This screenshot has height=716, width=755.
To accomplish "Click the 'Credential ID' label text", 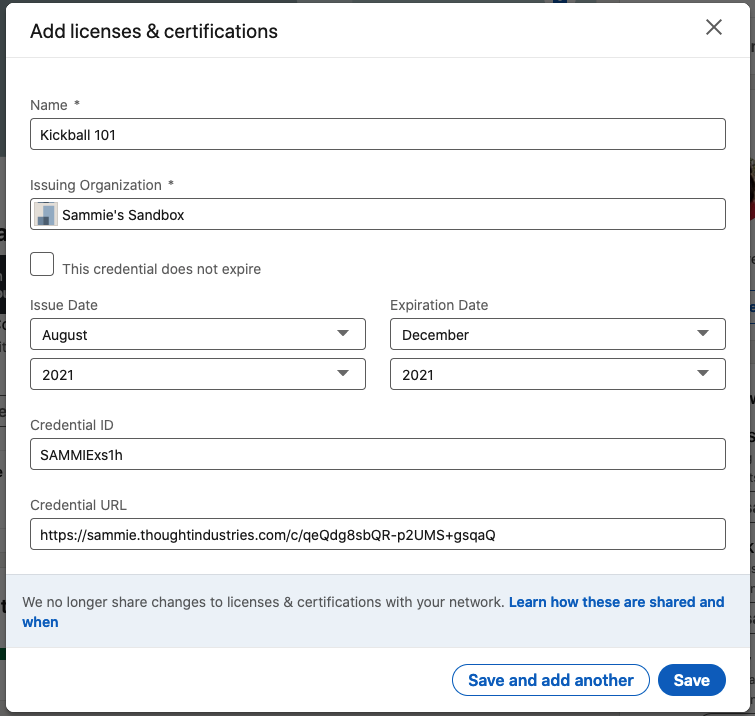I will pyautogui.click(x=72, y=425).
